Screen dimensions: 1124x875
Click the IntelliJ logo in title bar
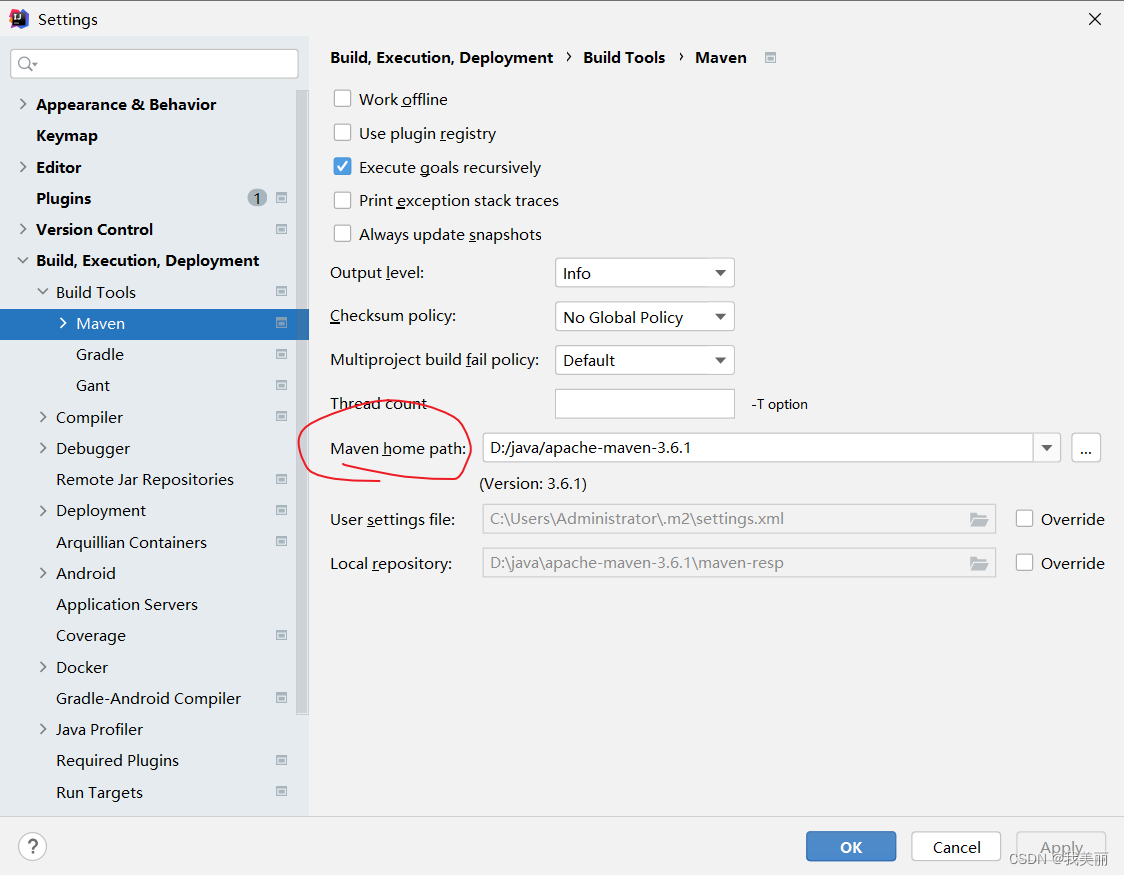click(x=19, y=19)
